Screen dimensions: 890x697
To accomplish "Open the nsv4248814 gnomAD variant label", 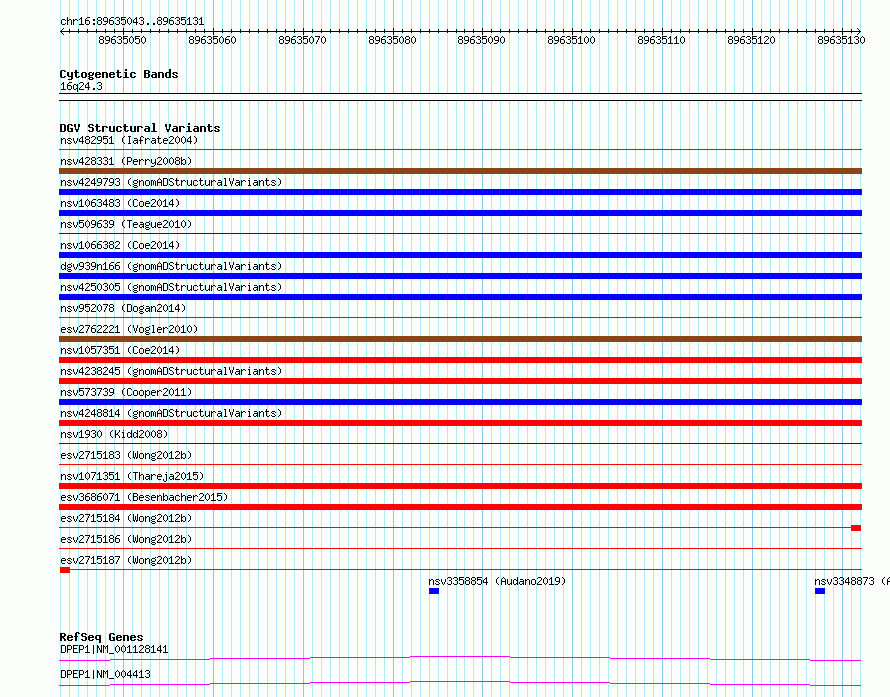I will [x=171, y=413].
